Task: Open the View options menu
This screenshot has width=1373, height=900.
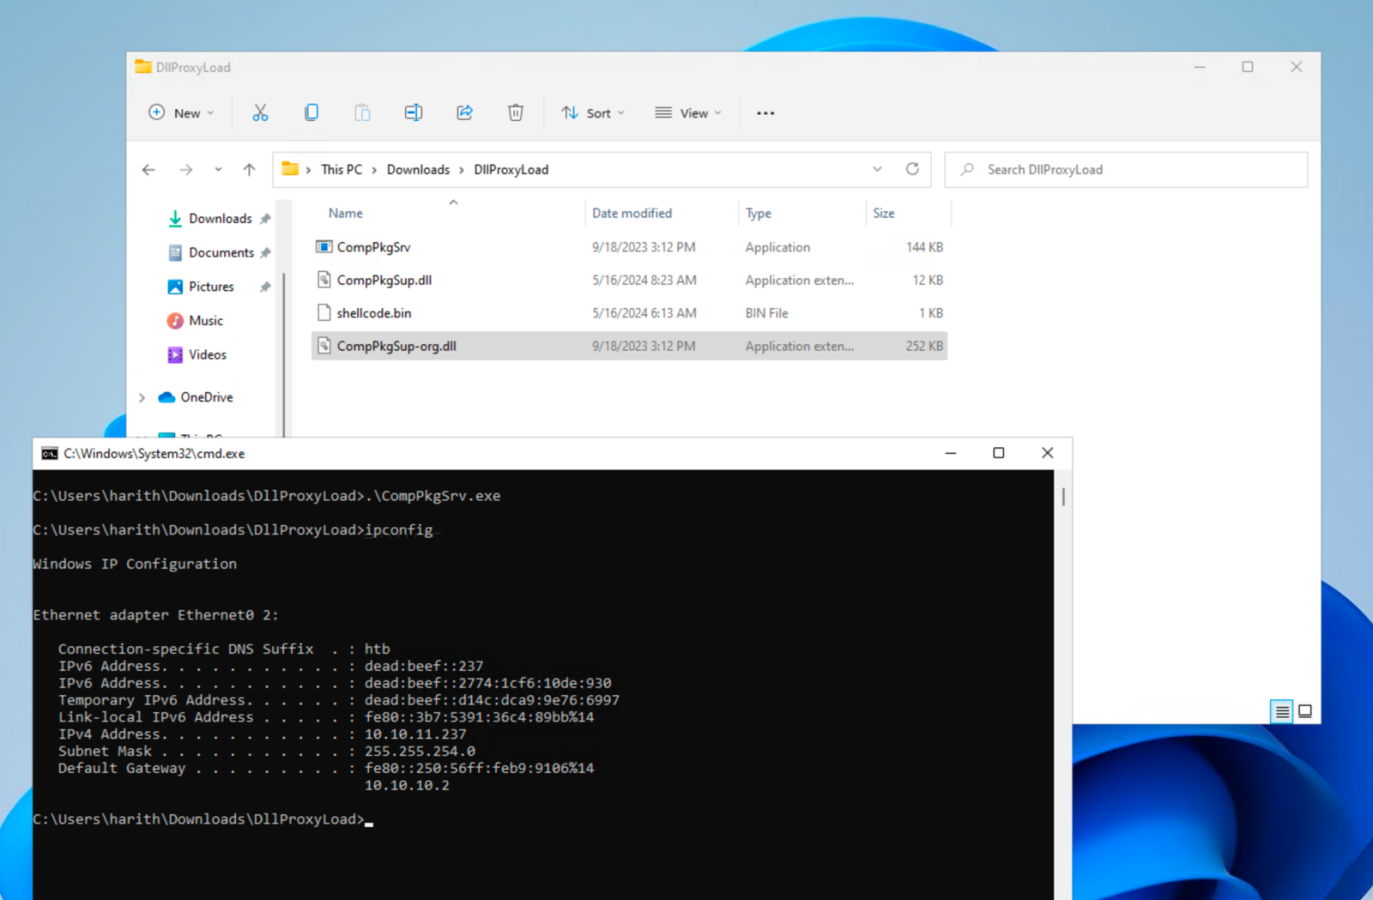Action: coord(688,113)
